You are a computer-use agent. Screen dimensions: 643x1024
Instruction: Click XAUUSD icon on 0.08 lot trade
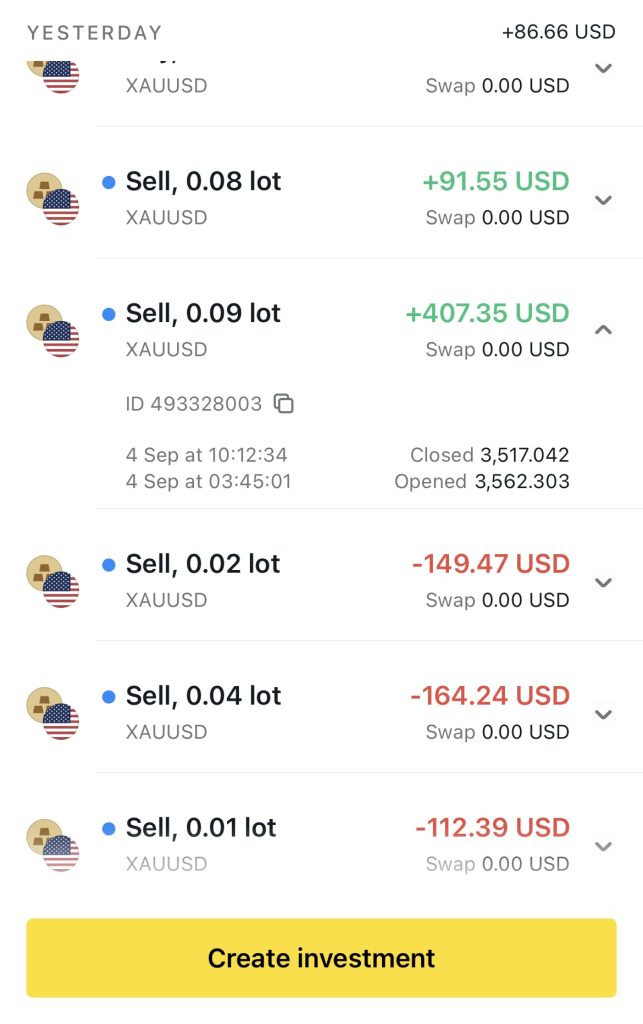[x=52, y=198]
